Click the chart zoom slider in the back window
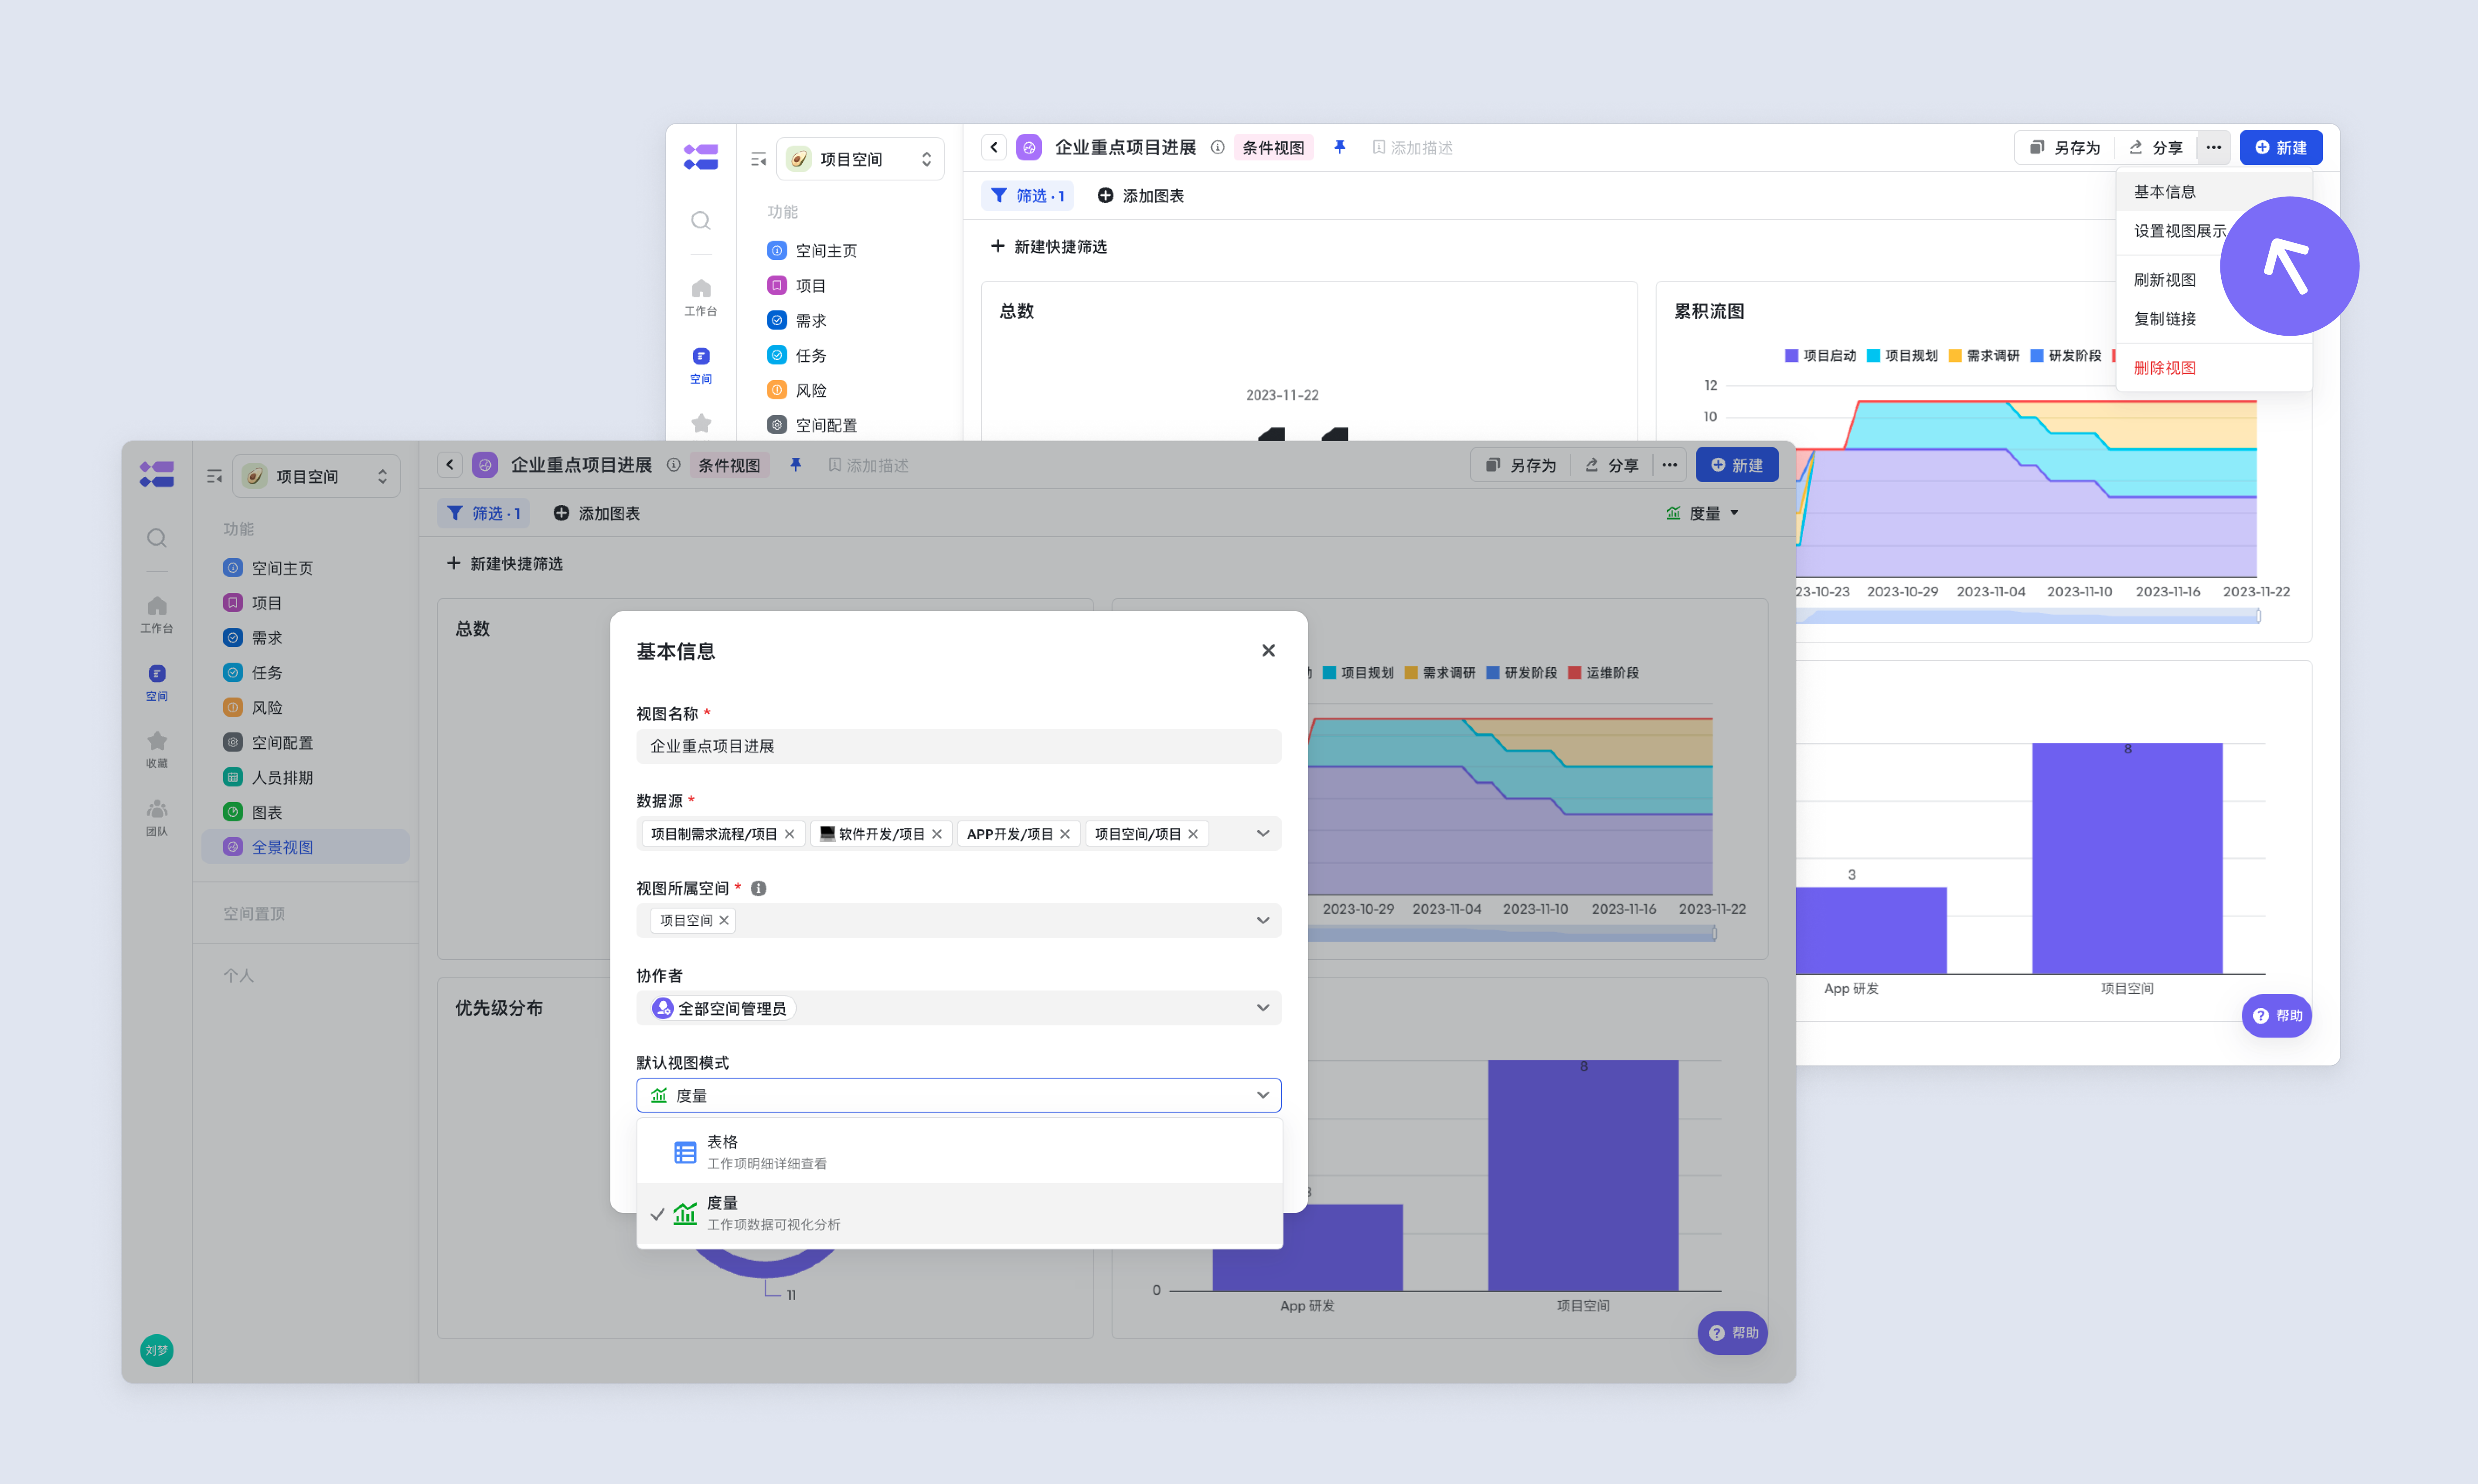This screenshot has width=2478, height=1484. pyautogui.click(x=2028, y=616)
